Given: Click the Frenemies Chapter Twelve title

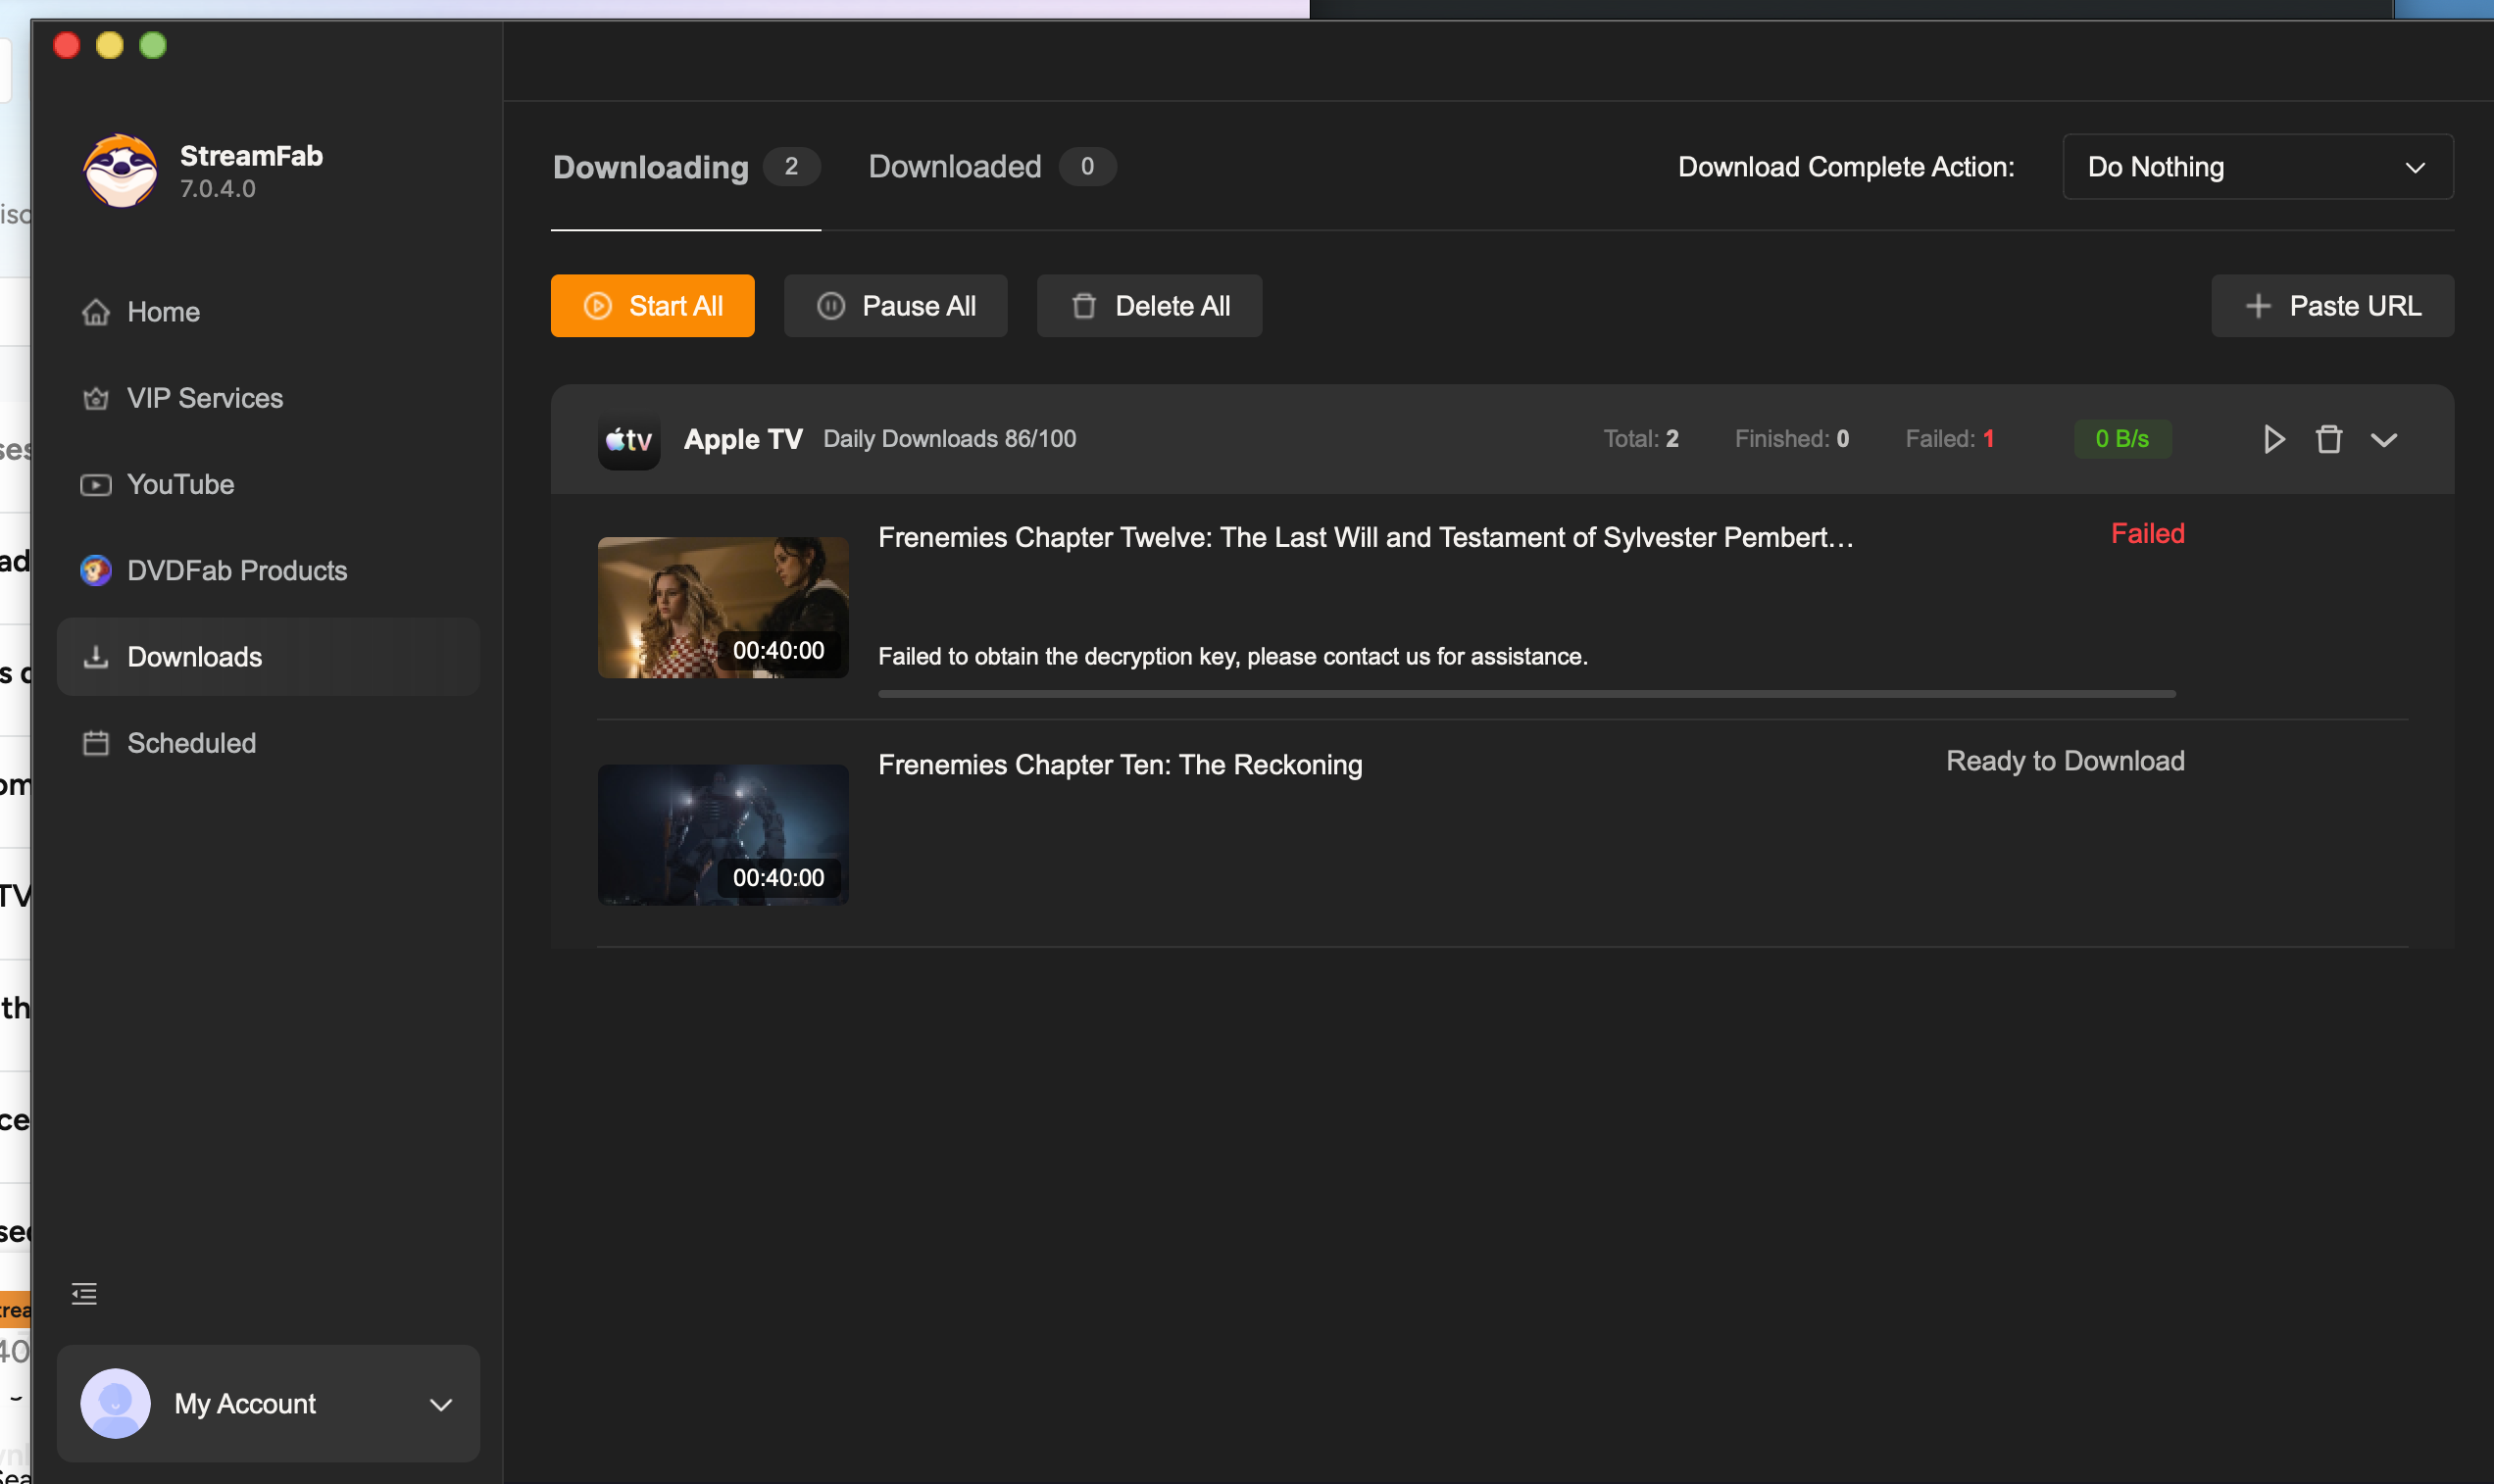Looking at the screenshot, I should [x=1366, y=537].
